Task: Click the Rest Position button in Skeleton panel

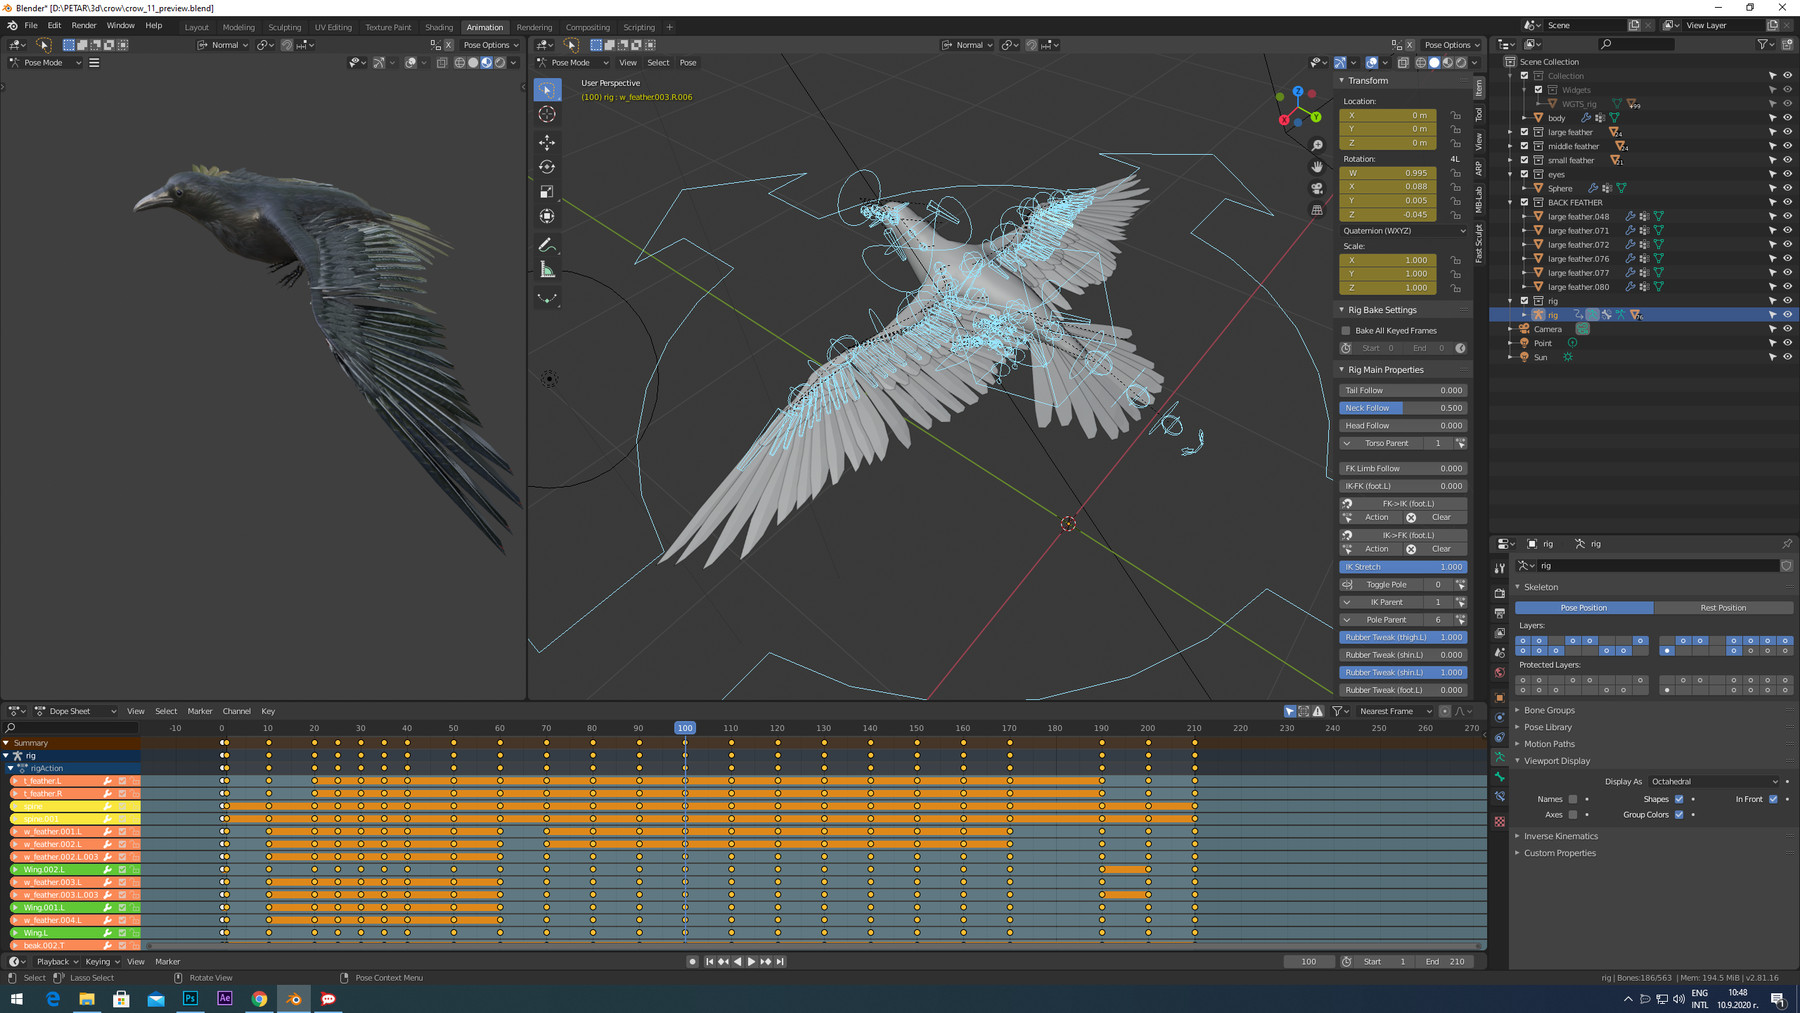Action: tap(1724, 607)
